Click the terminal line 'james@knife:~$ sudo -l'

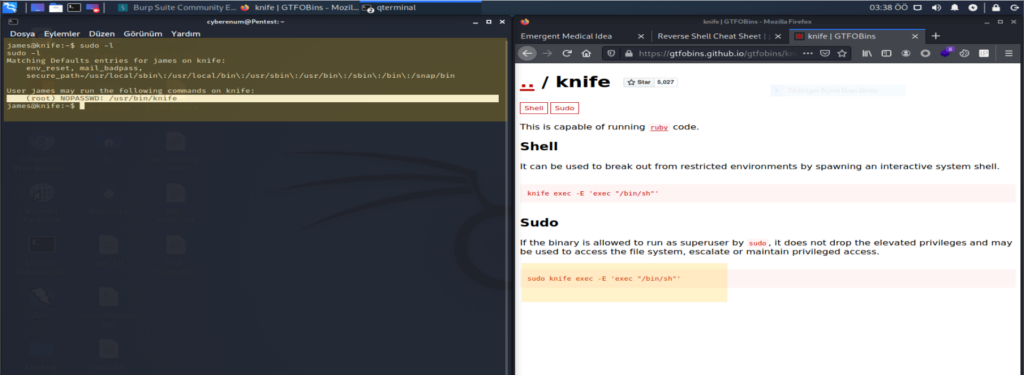pyautogui.click(x=59, y=46)
